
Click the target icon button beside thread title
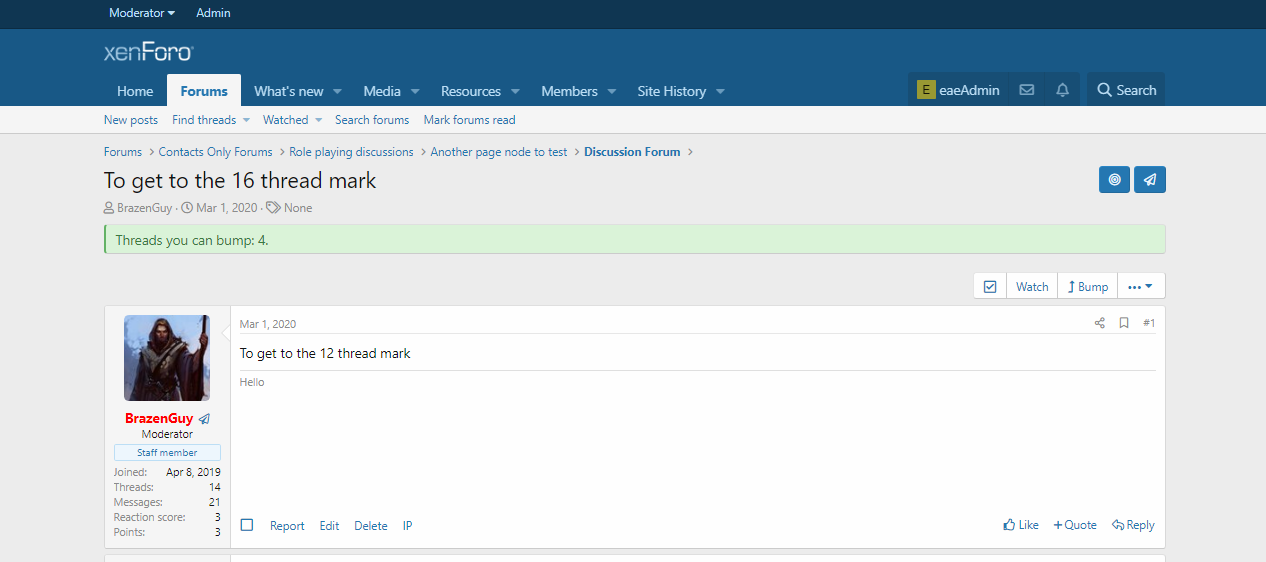pos(1114,180)
